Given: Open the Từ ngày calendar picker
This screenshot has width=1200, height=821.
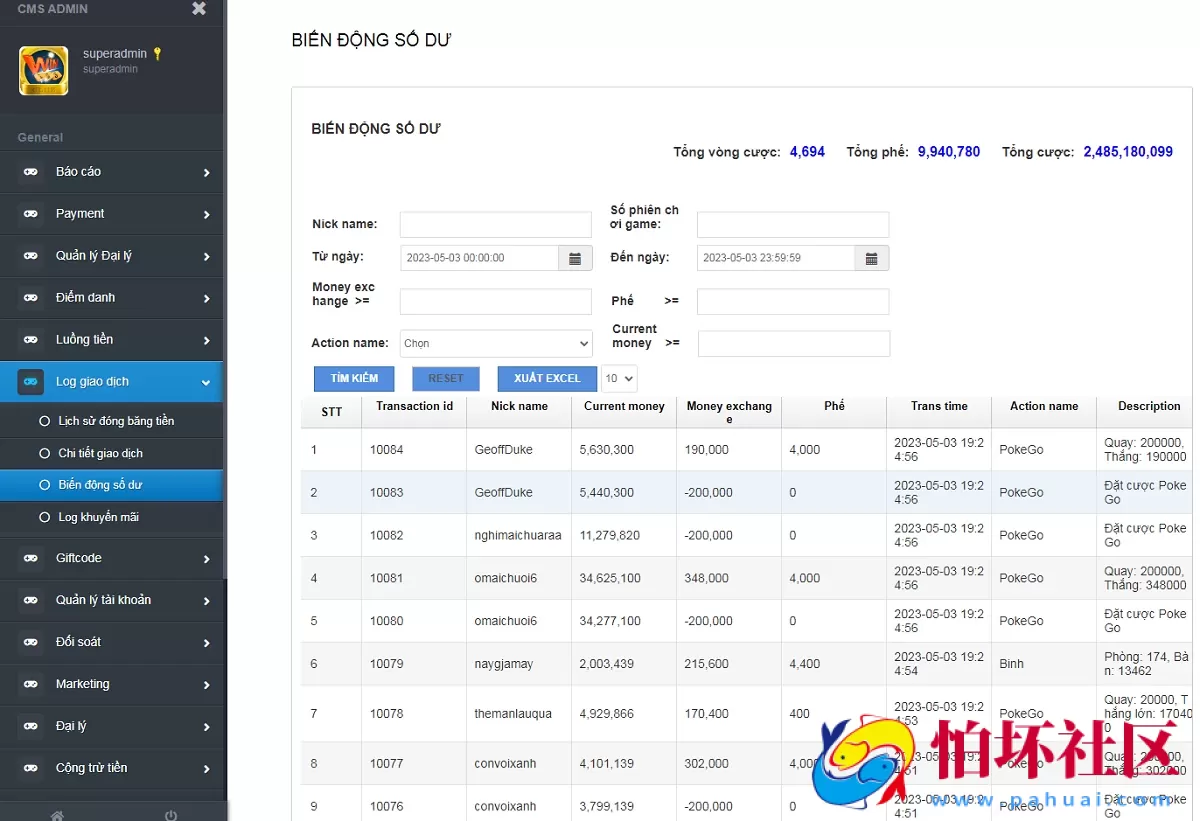Looking at the screenshot, I should (x=574, y=257).
